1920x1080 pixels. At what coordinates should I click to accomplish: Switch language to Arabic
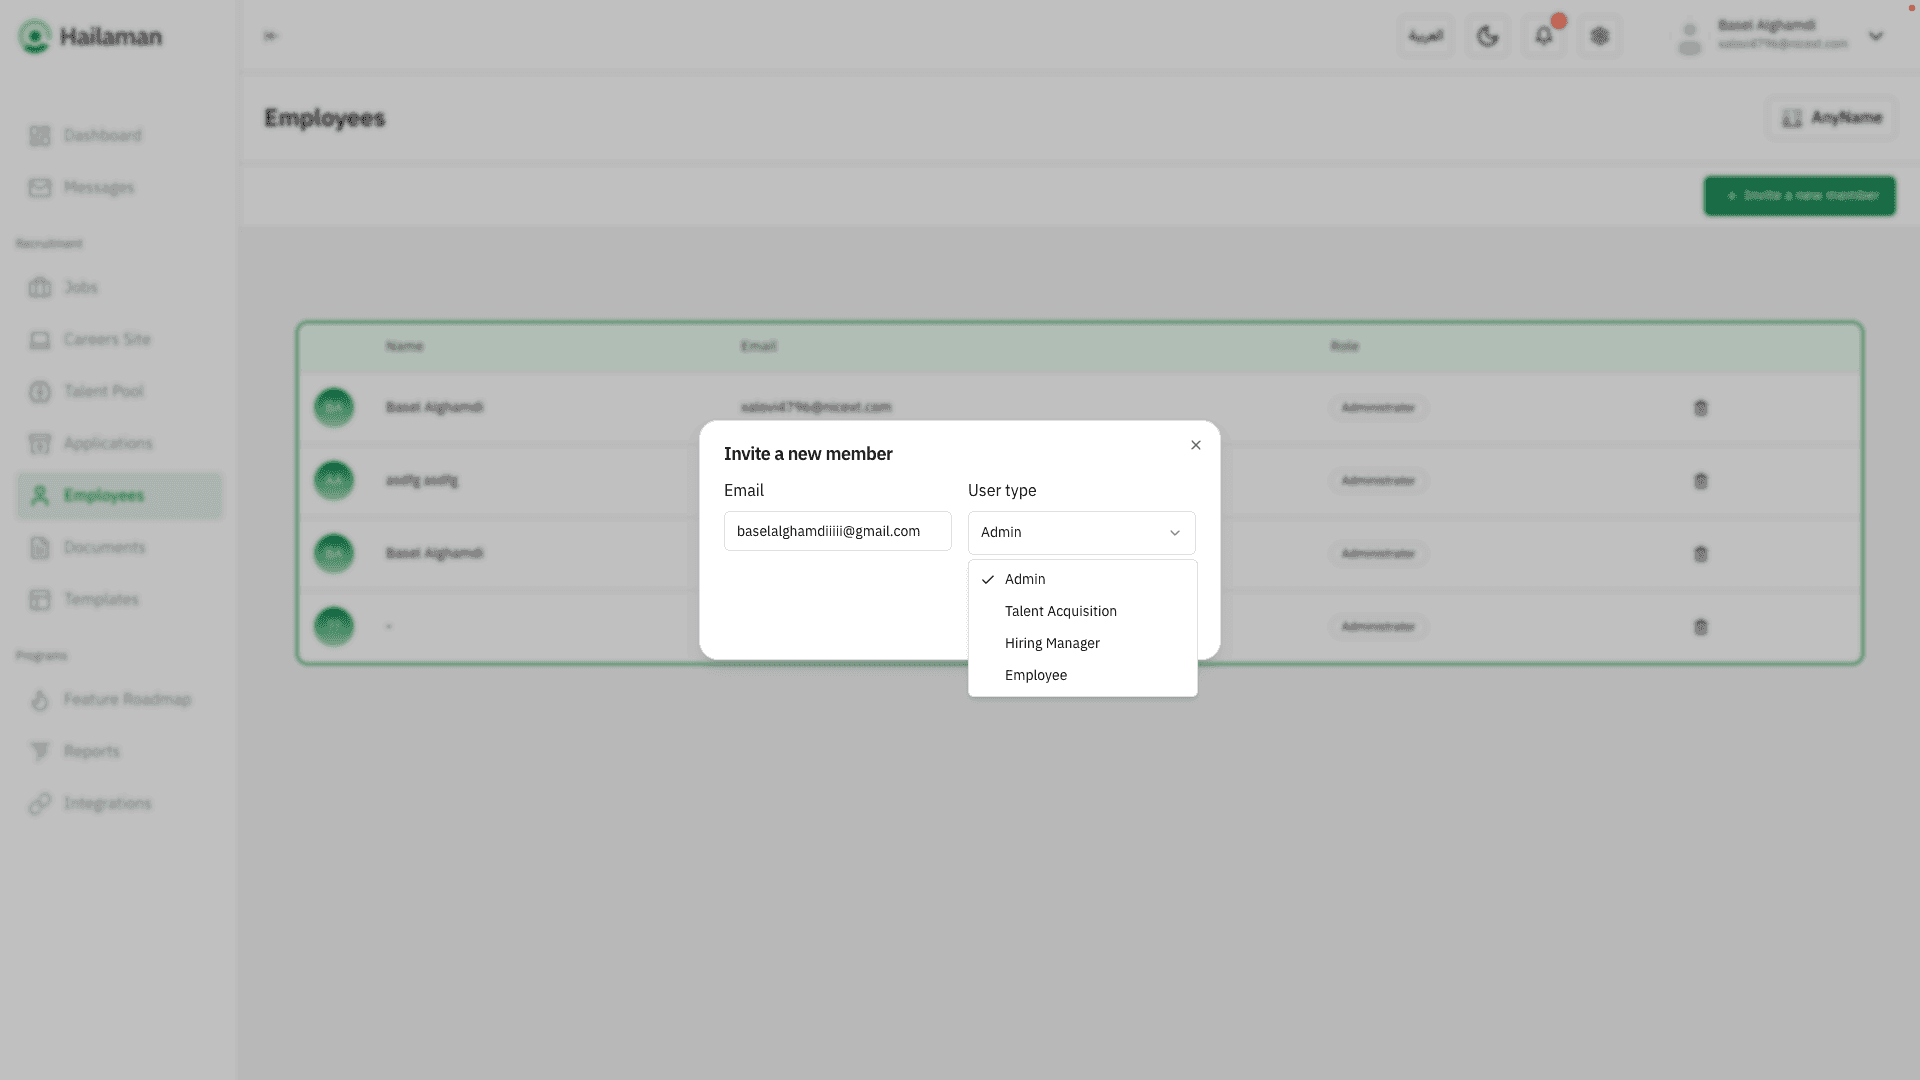tap(1425, 37)
